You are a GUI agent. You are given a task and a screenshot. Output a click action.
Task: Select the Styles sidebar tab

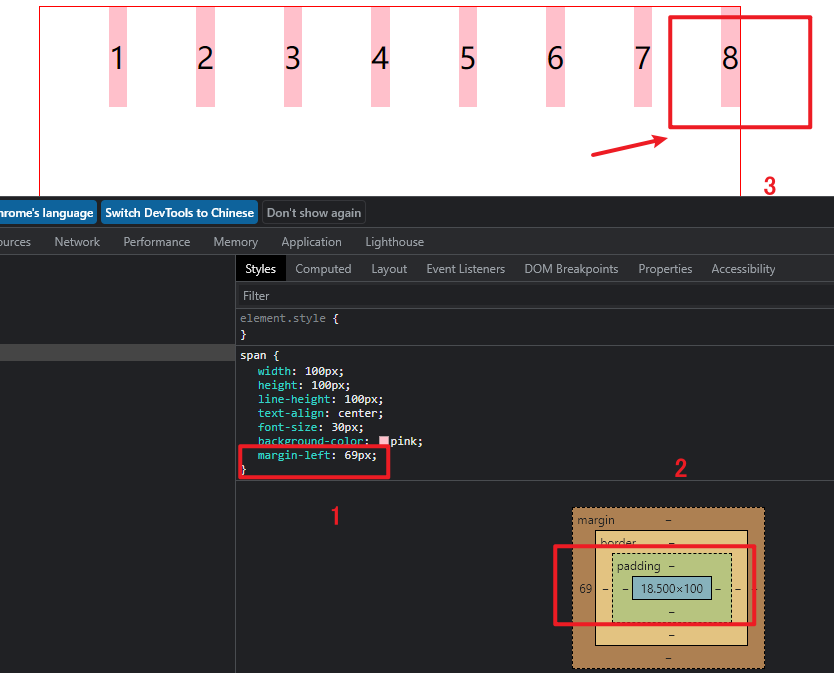(261, 269)
